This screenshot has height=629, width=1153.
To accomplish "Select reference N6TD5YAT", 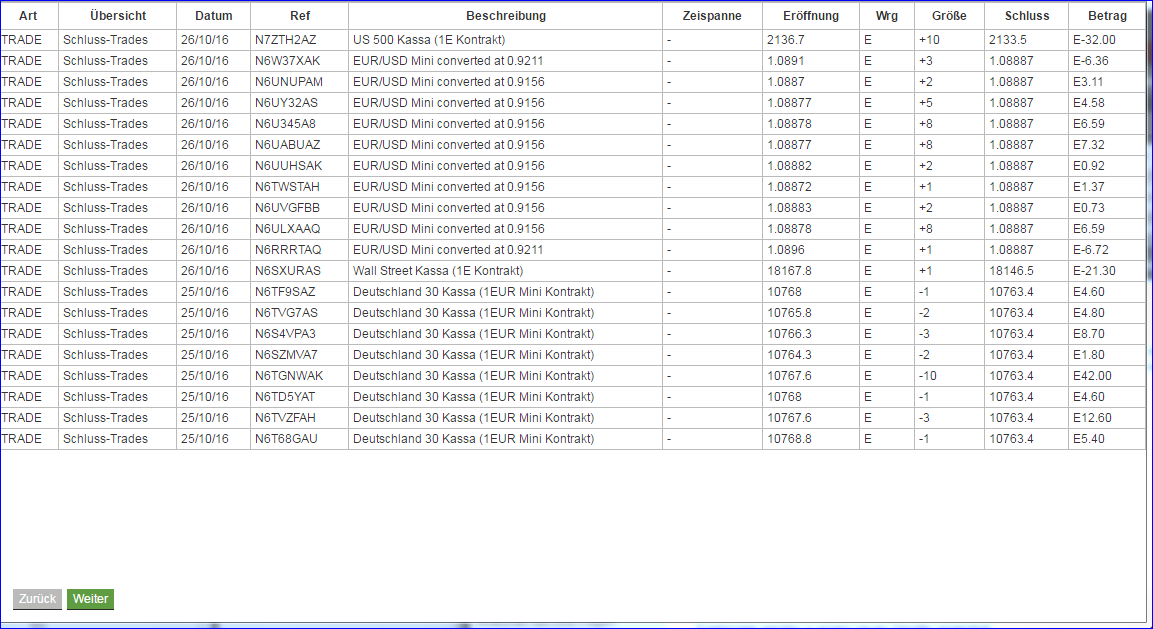I will 285,397.
